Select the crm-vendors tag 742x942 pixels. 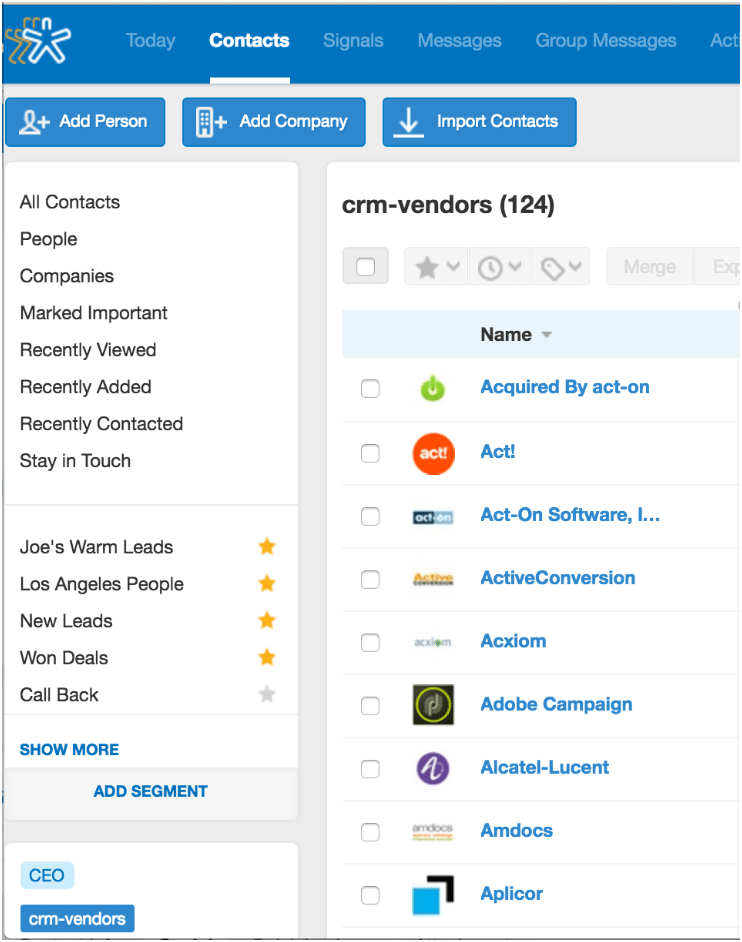pos(77,919)
